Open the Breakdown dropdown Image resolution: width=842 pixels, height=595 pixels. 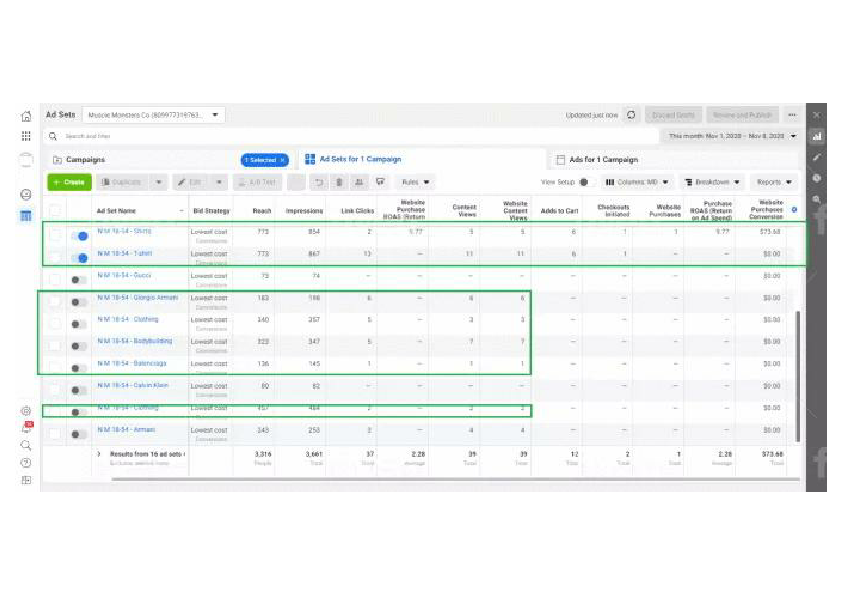pyautogui.click(x=712, y=182)
